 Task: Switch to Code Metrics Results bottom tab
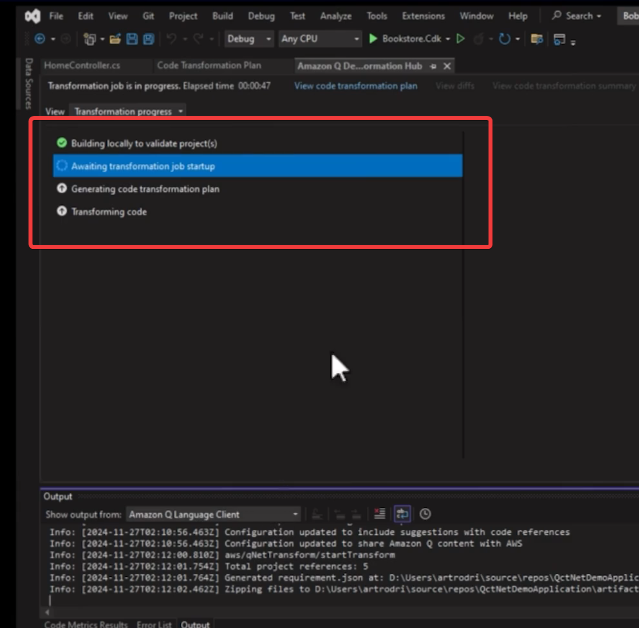tap(86, 624)
